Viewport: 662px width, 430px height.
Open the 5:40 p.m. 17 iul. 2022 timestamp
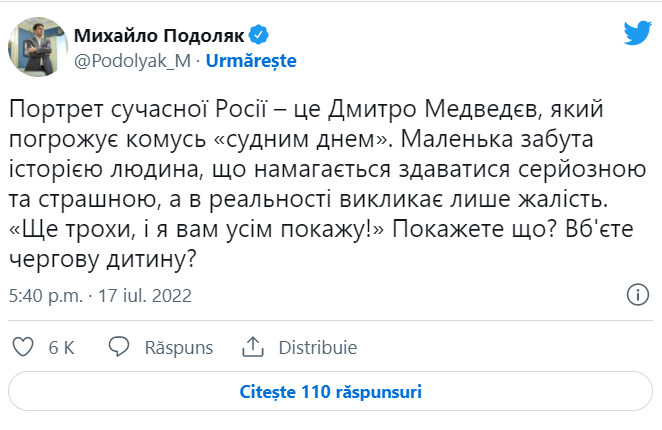click(99, 296)
